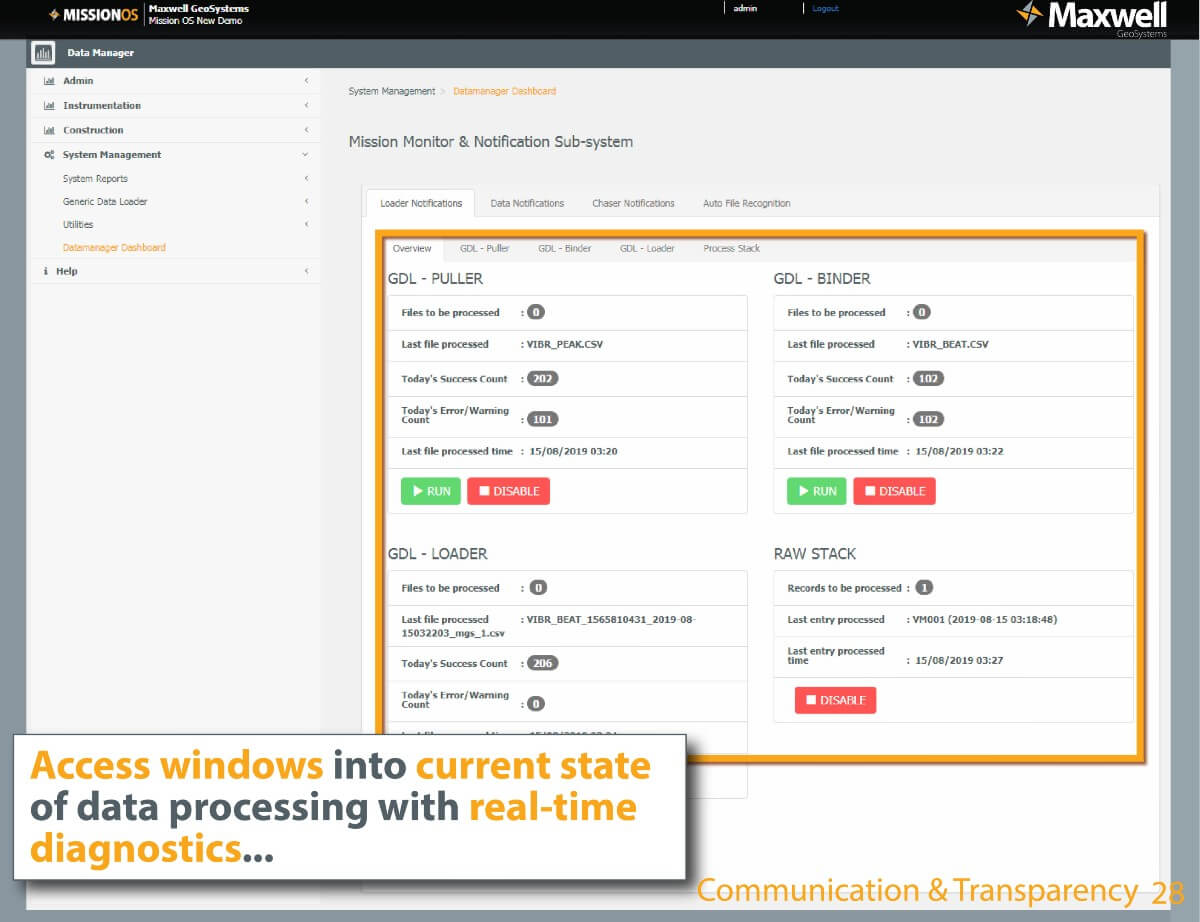Disable the GDL - Puller process
Viewport: 1200px width, 922px height.
click(x=508, y=491)
